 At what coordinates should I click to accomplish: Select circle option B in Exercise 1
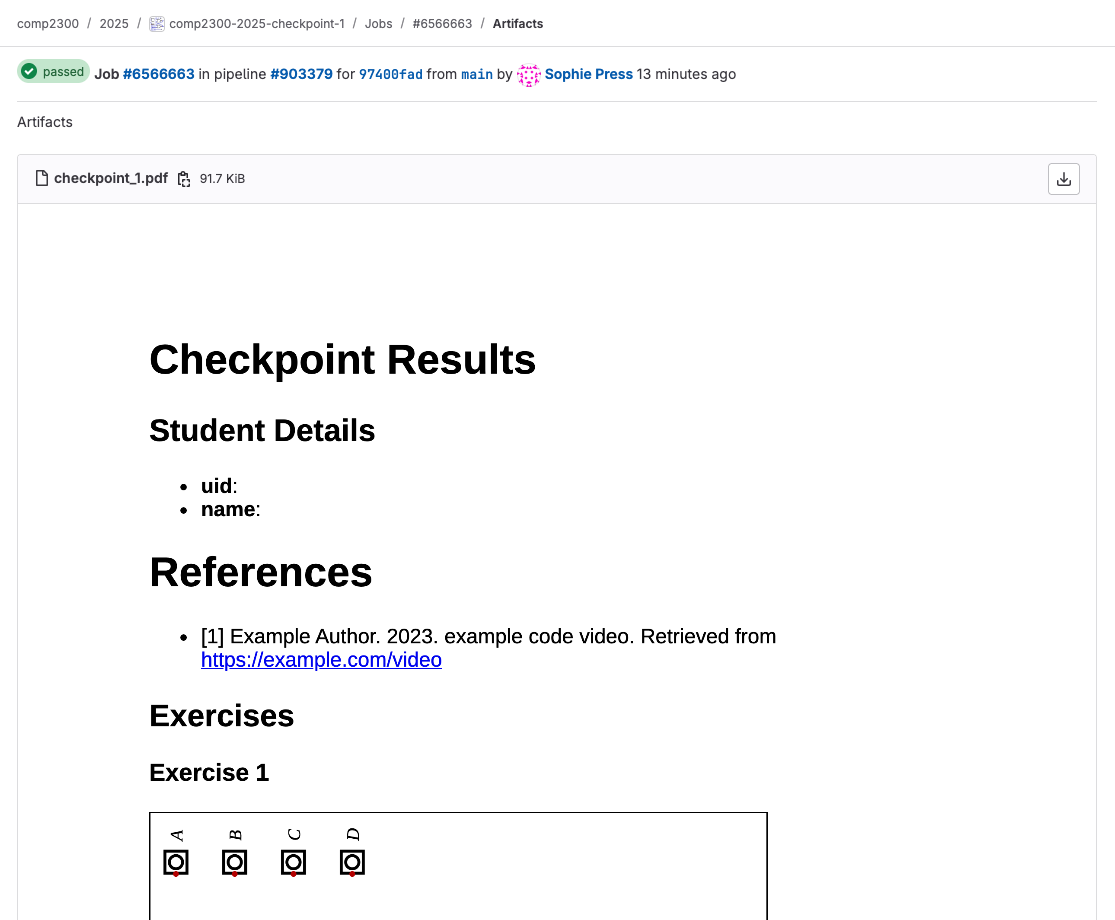[x=235, y=862]
